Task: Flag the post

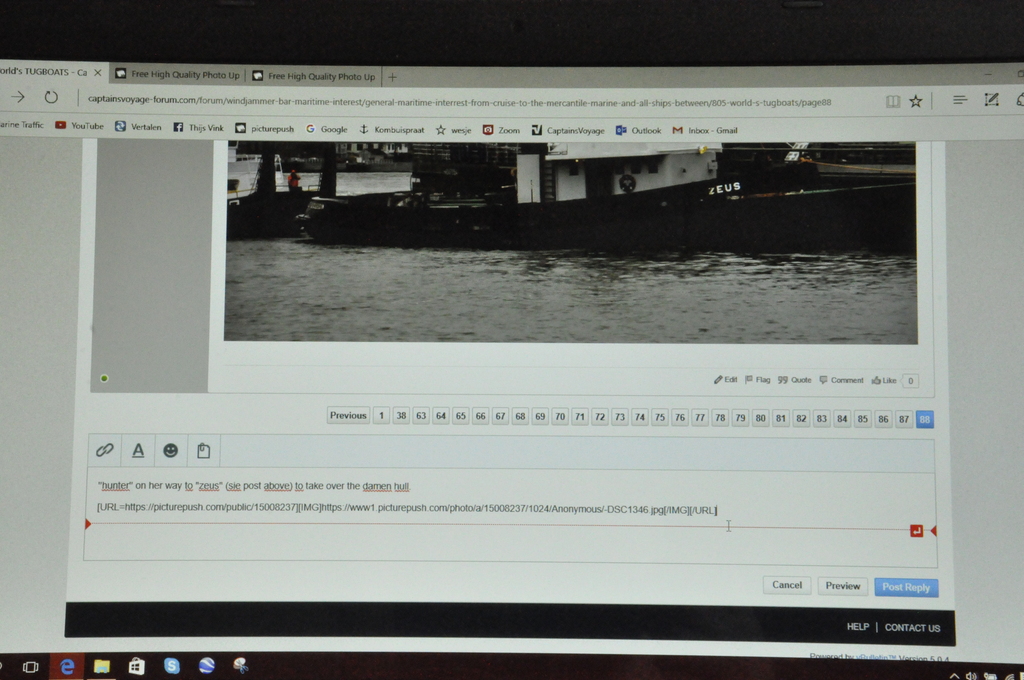Action: pyautogui.click(x=758, y=380)
